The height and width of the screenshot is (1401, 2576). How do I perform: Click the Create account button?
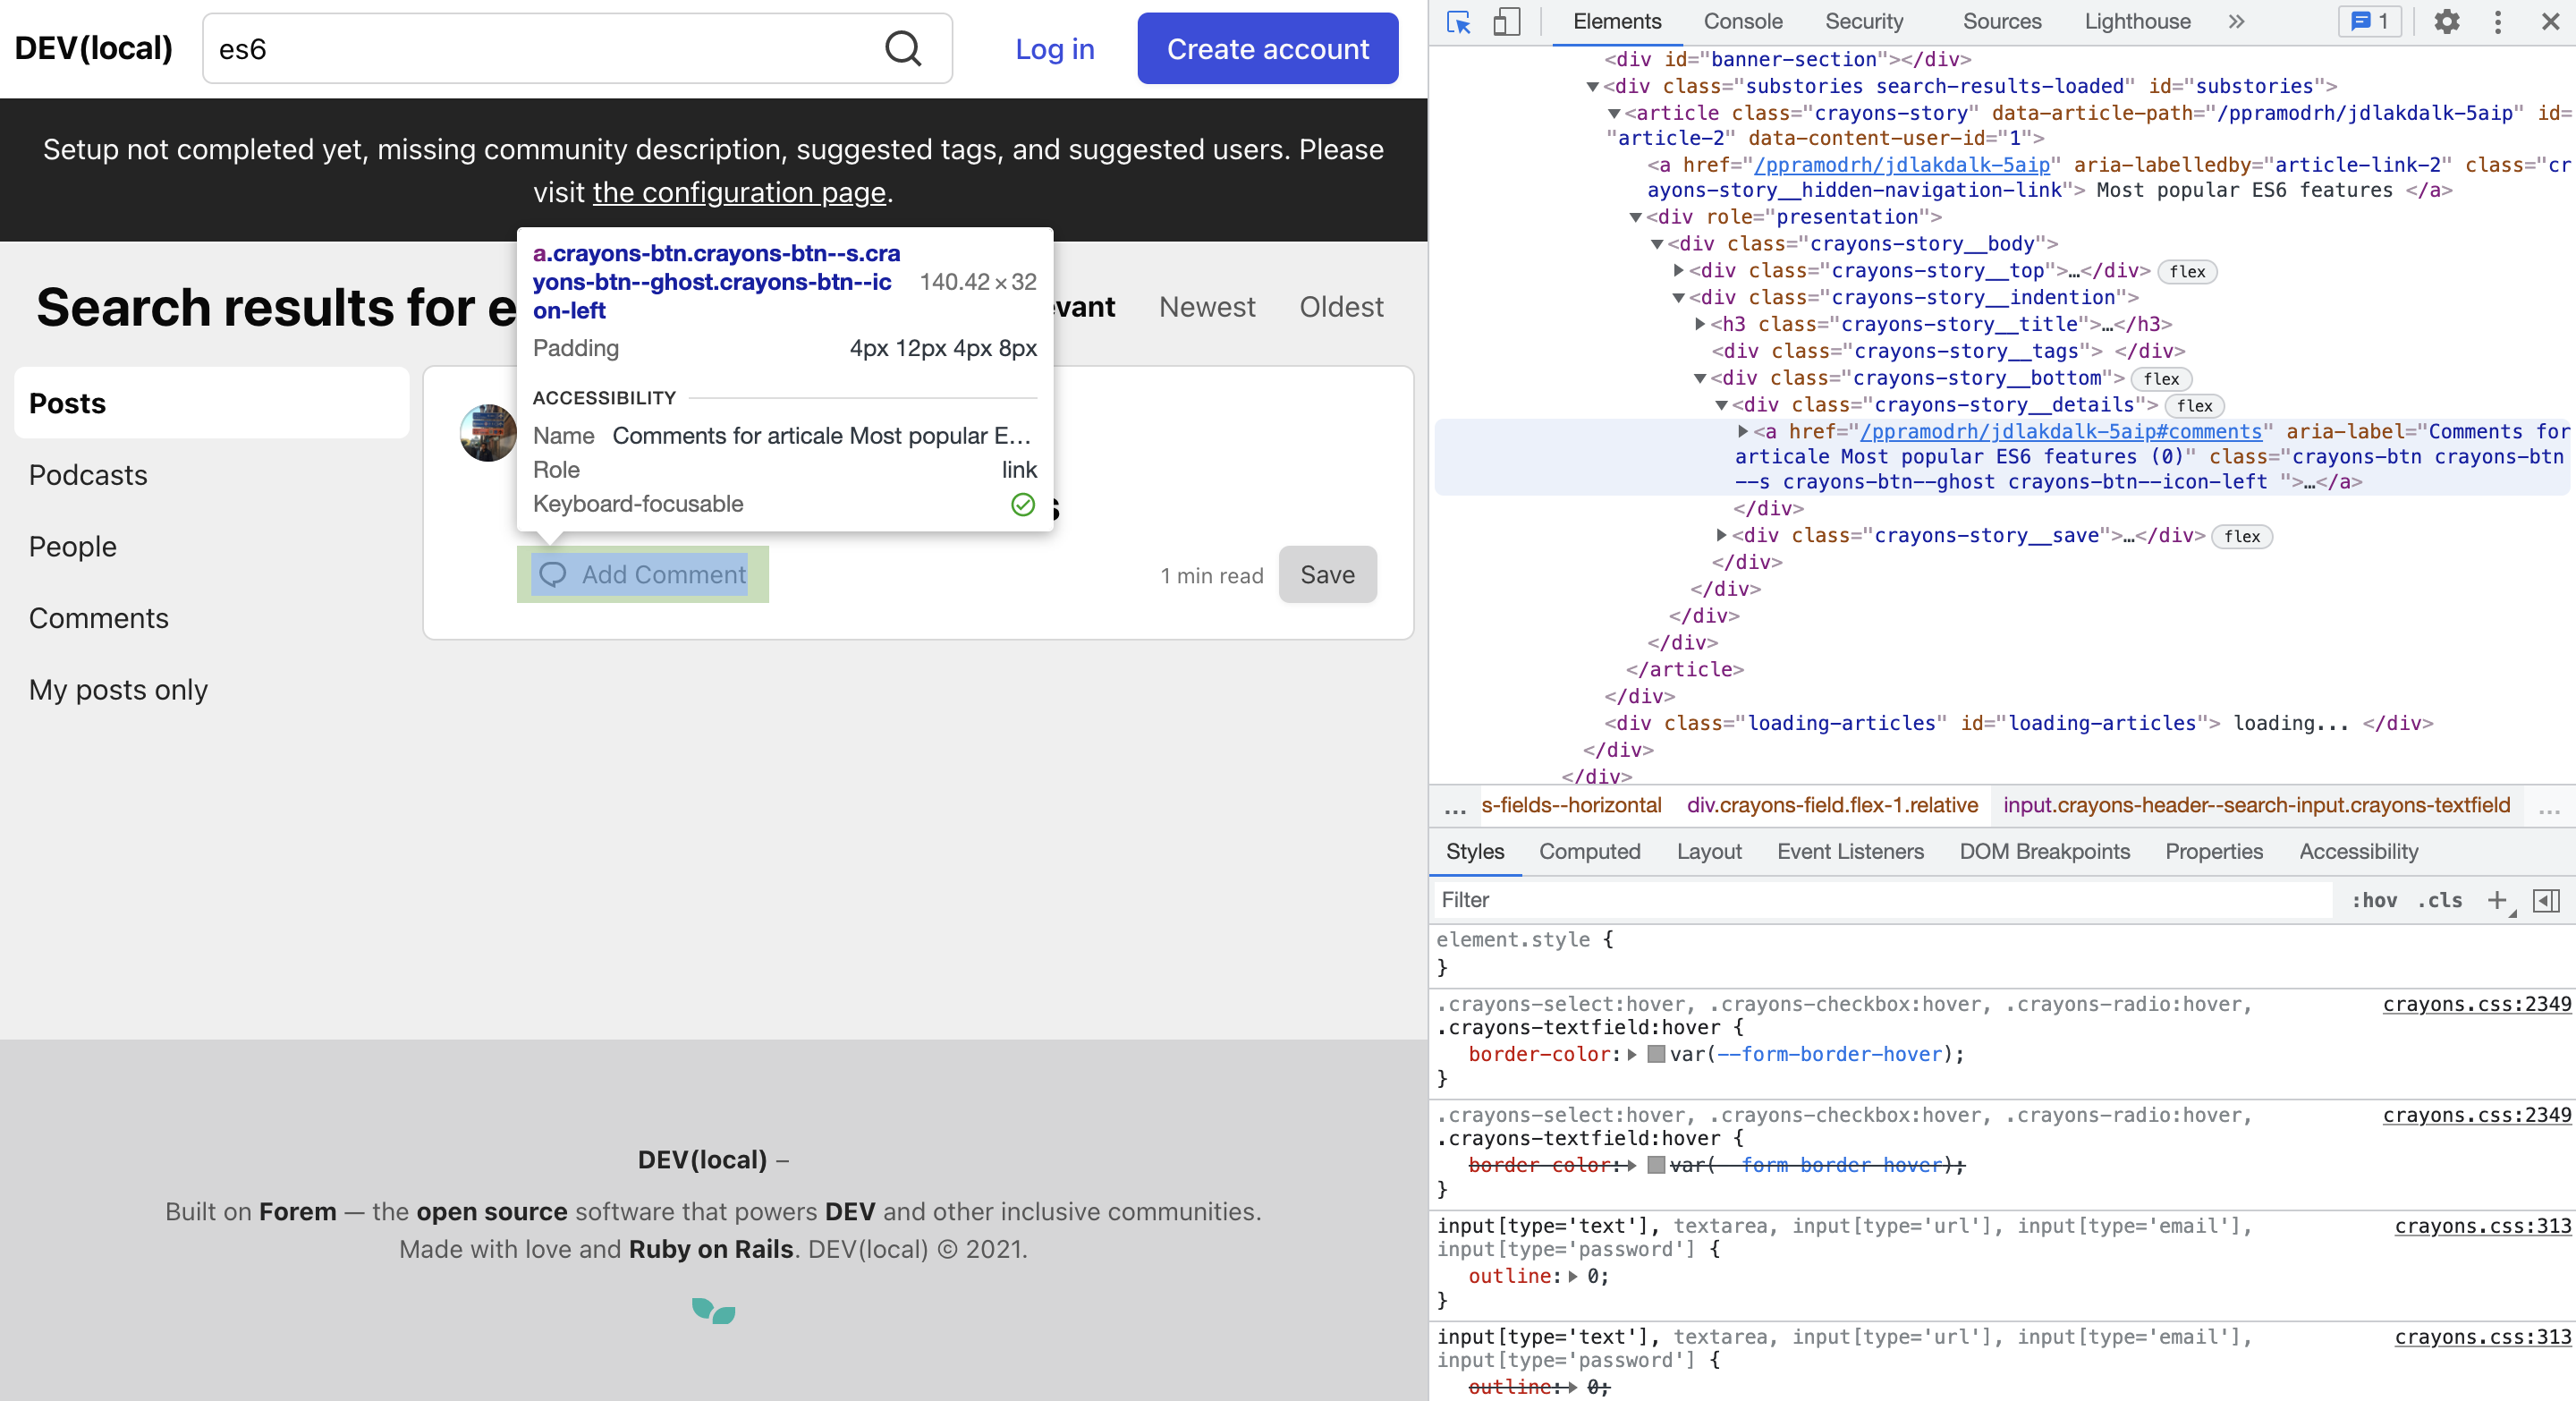coord(1267,48)
